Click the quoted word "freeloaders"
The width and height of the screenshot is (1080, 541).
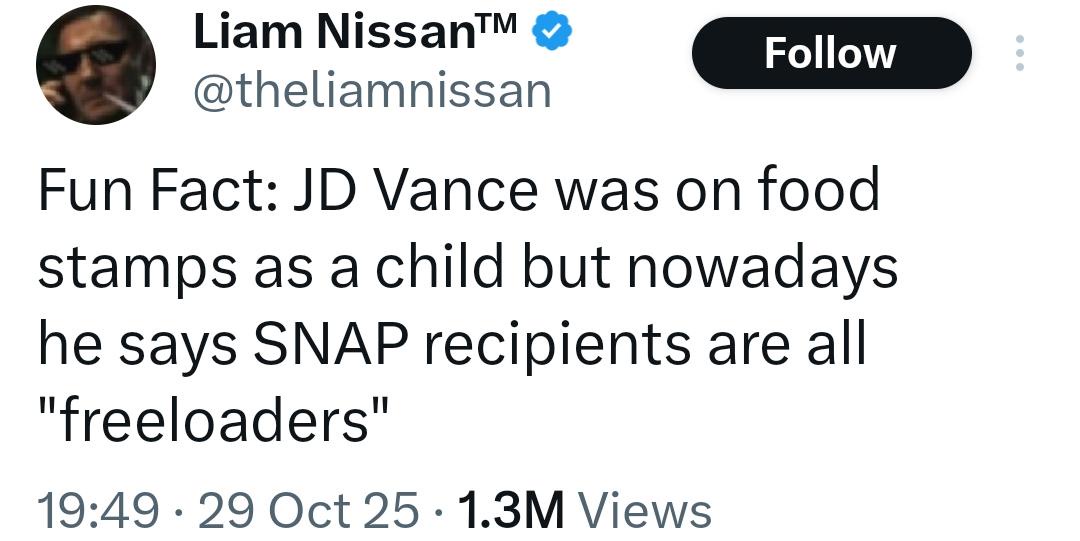click(213, 422)
